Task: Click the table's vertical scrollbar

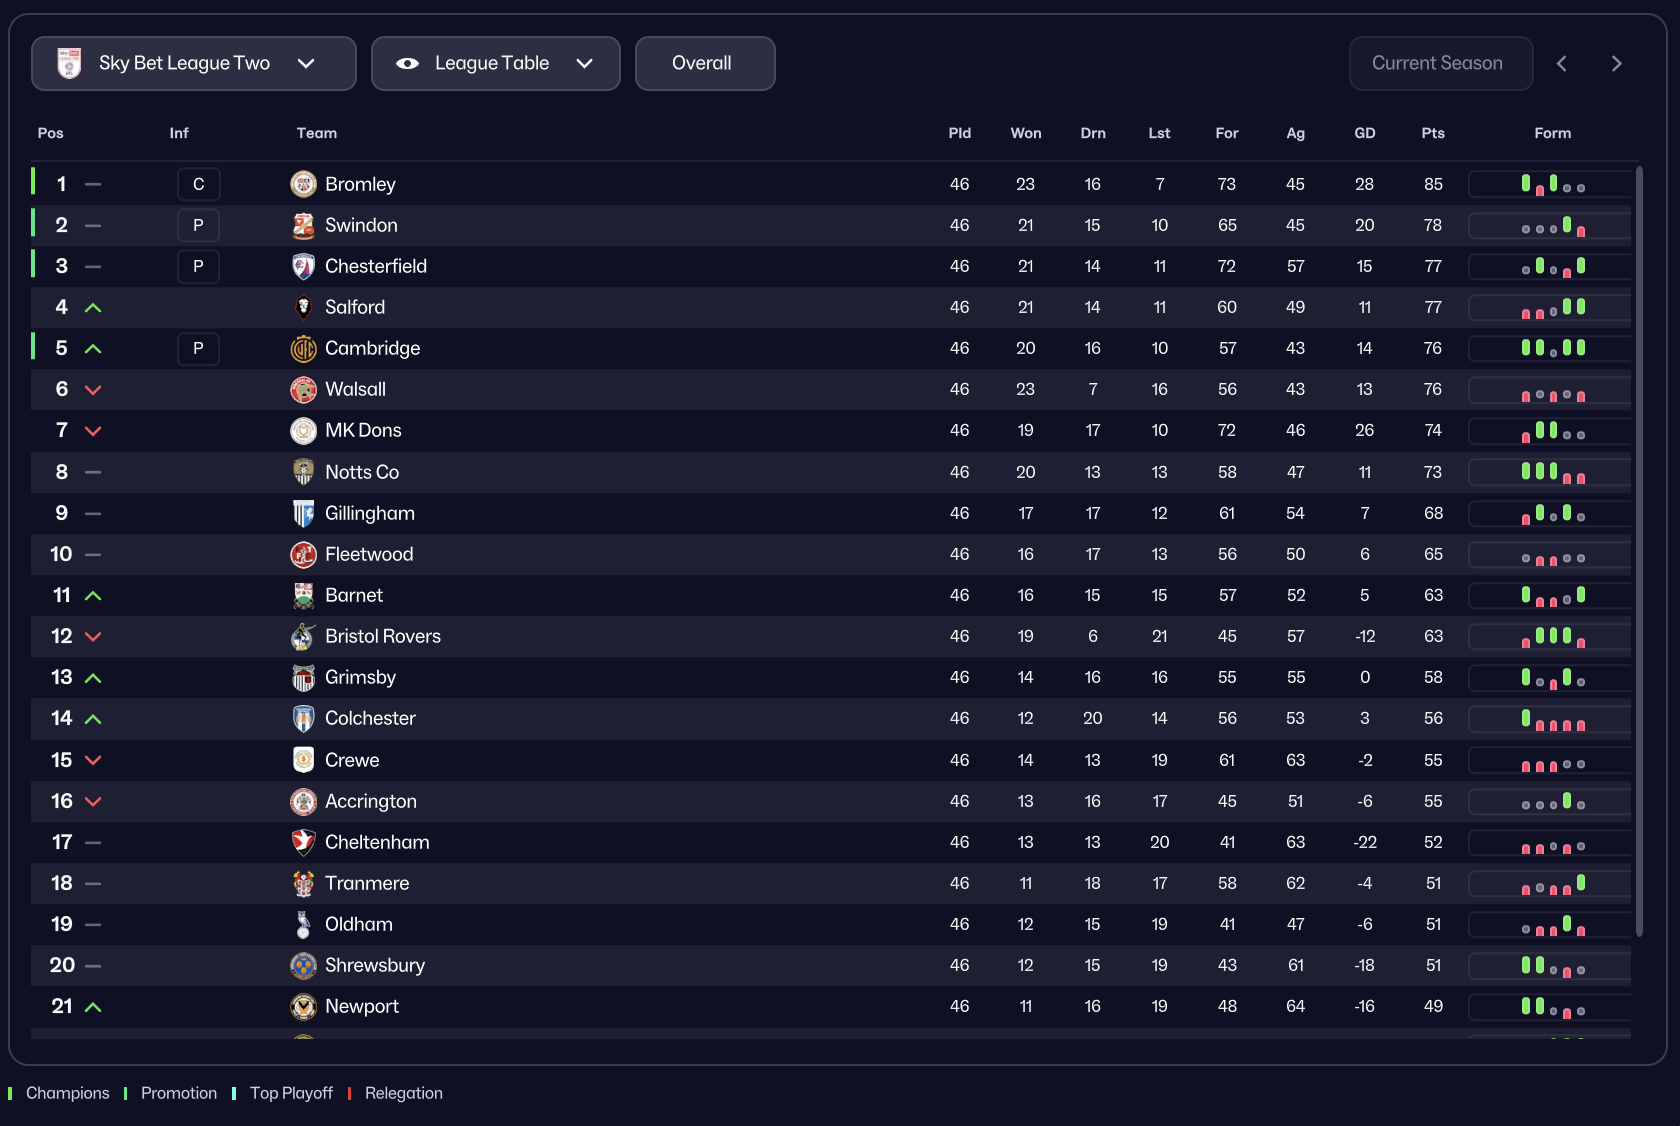Action: click(x=1639, y=551)
